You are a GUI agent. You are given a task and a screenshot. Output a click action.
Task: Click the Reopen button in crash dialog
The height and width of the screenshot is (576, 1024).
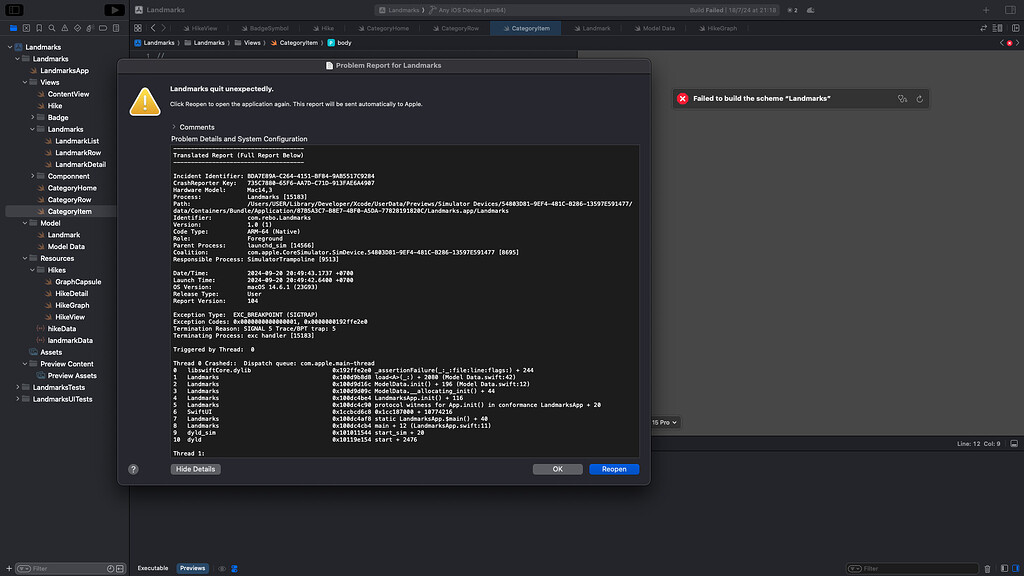tap(613, 469)
